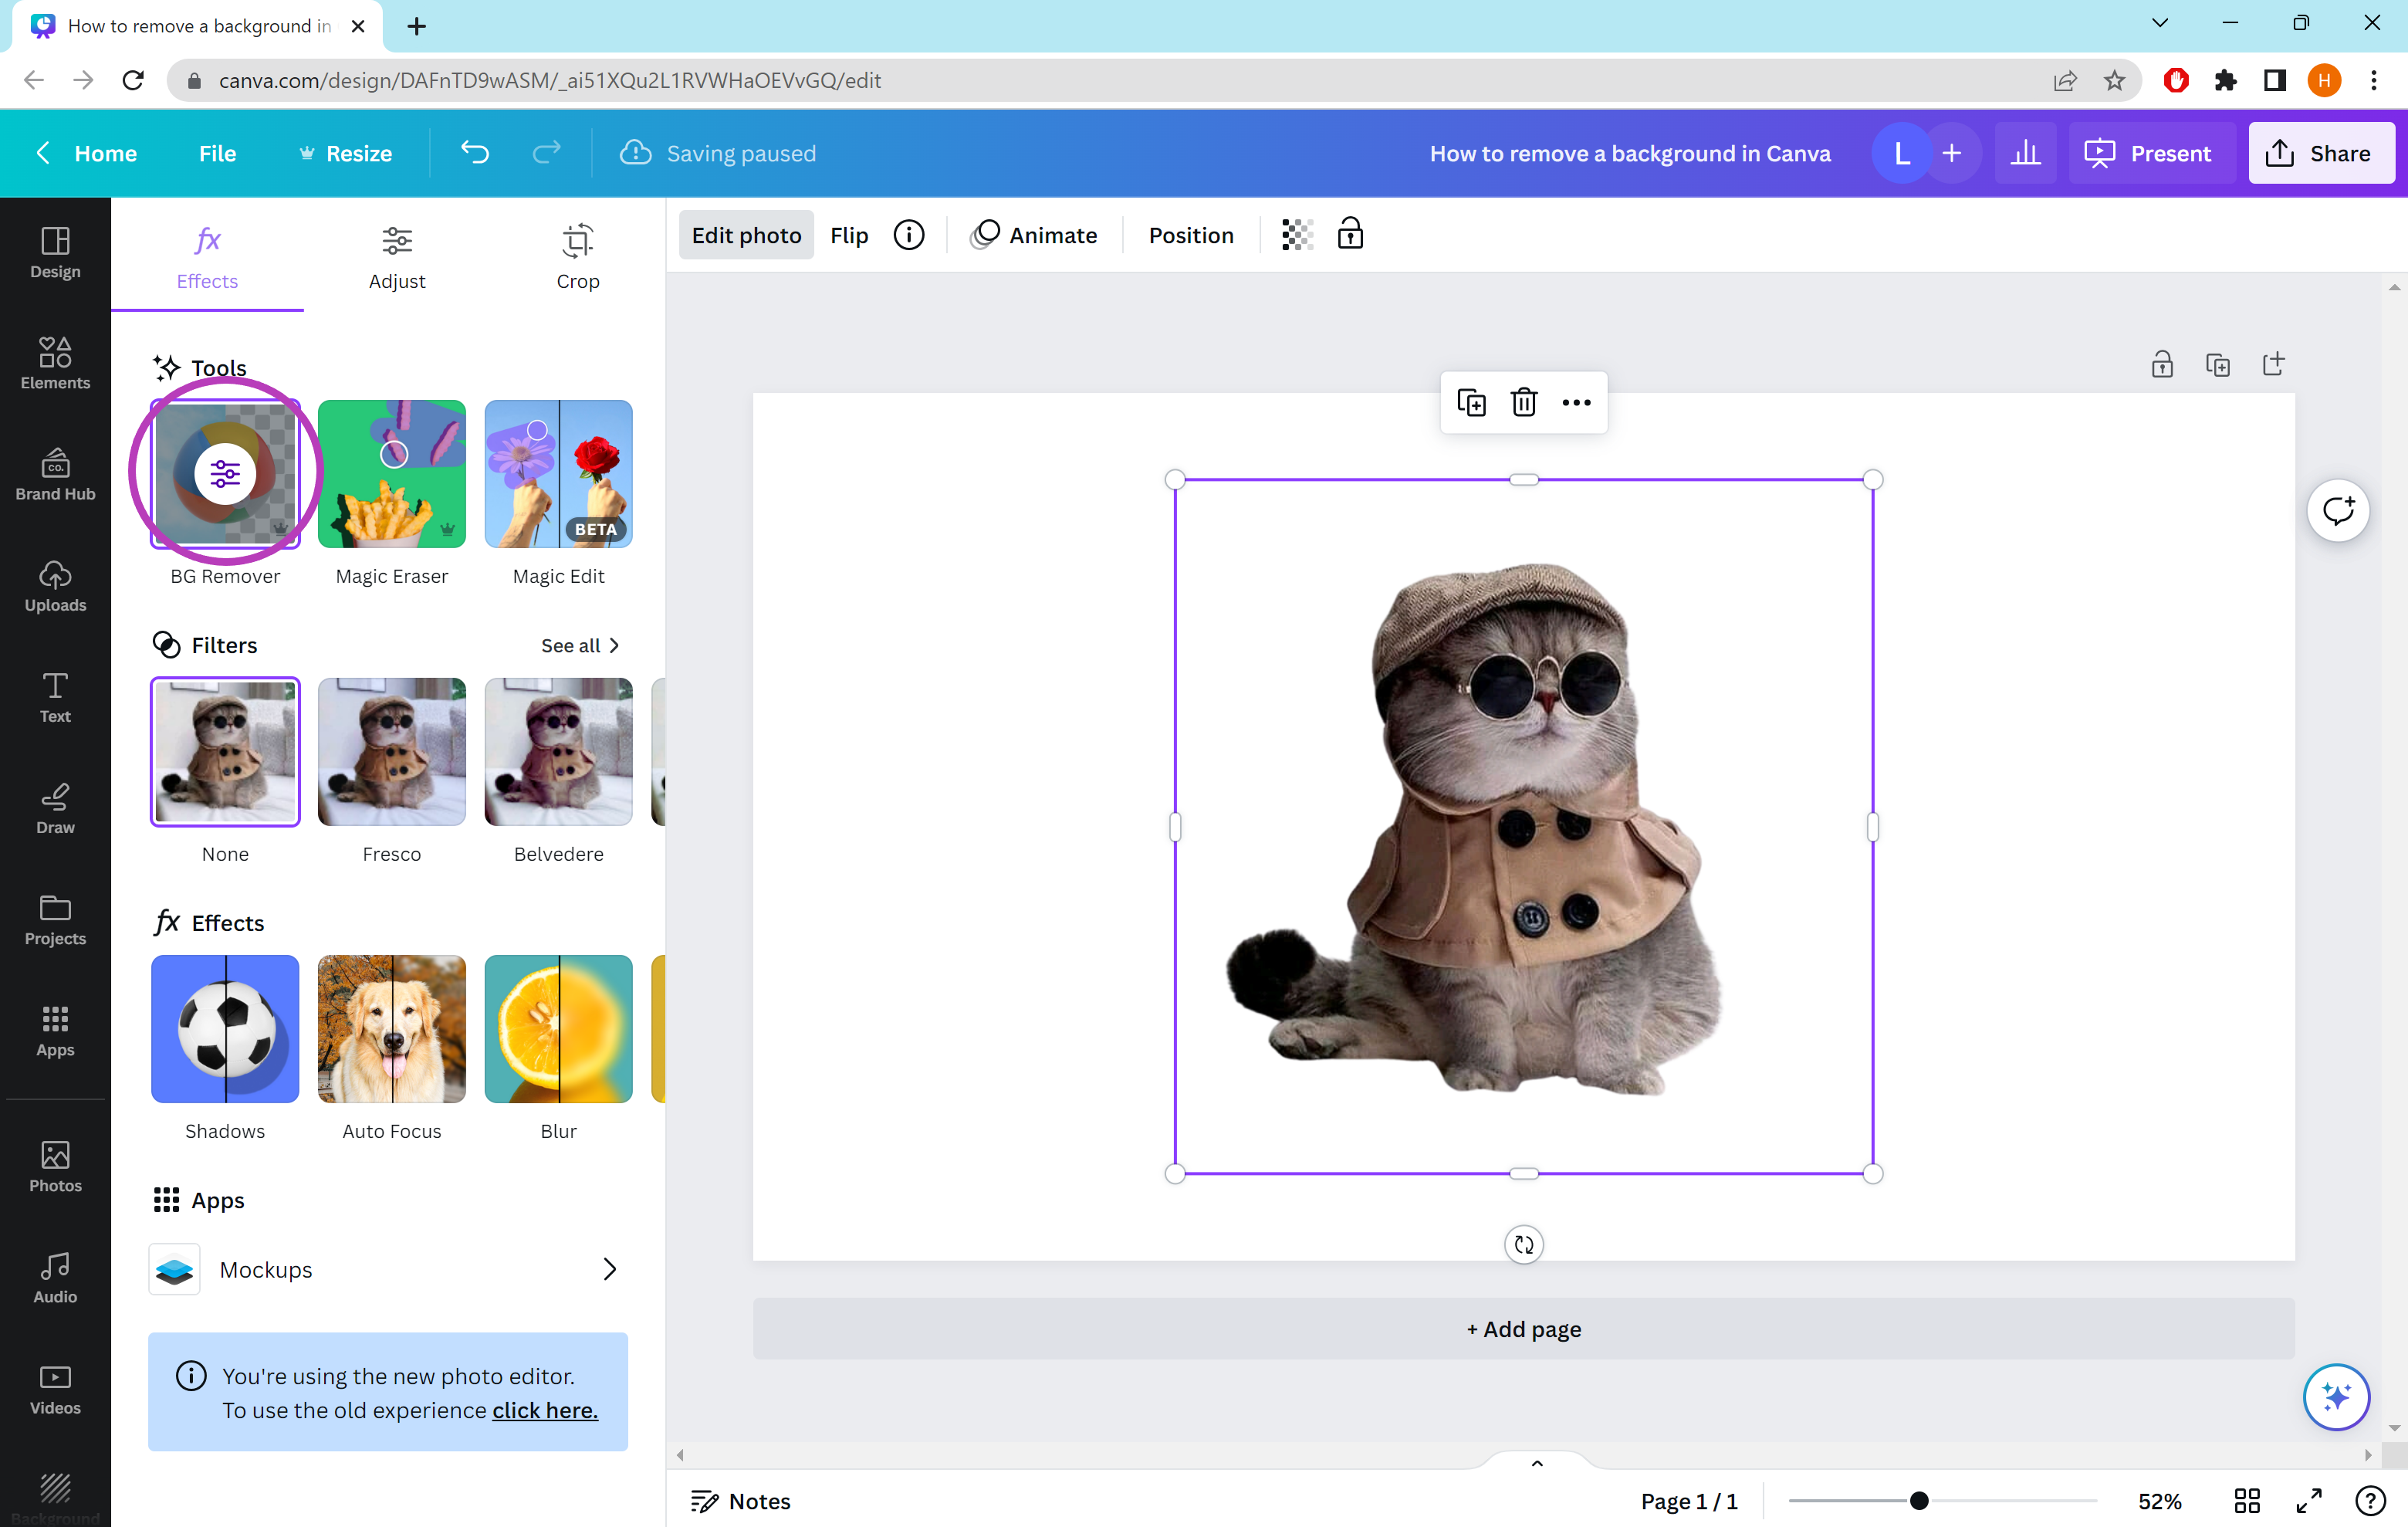2408x1527 pixels.
Task: Open the Photos panel
Action: tap(55, 1166)
